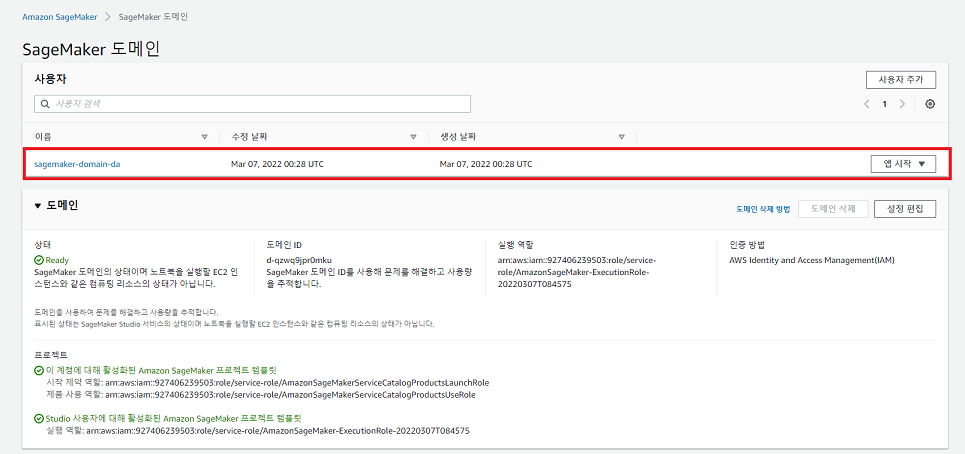Click the 인증 방법 label
The image size is (965, 454).
tap(746, 244)
